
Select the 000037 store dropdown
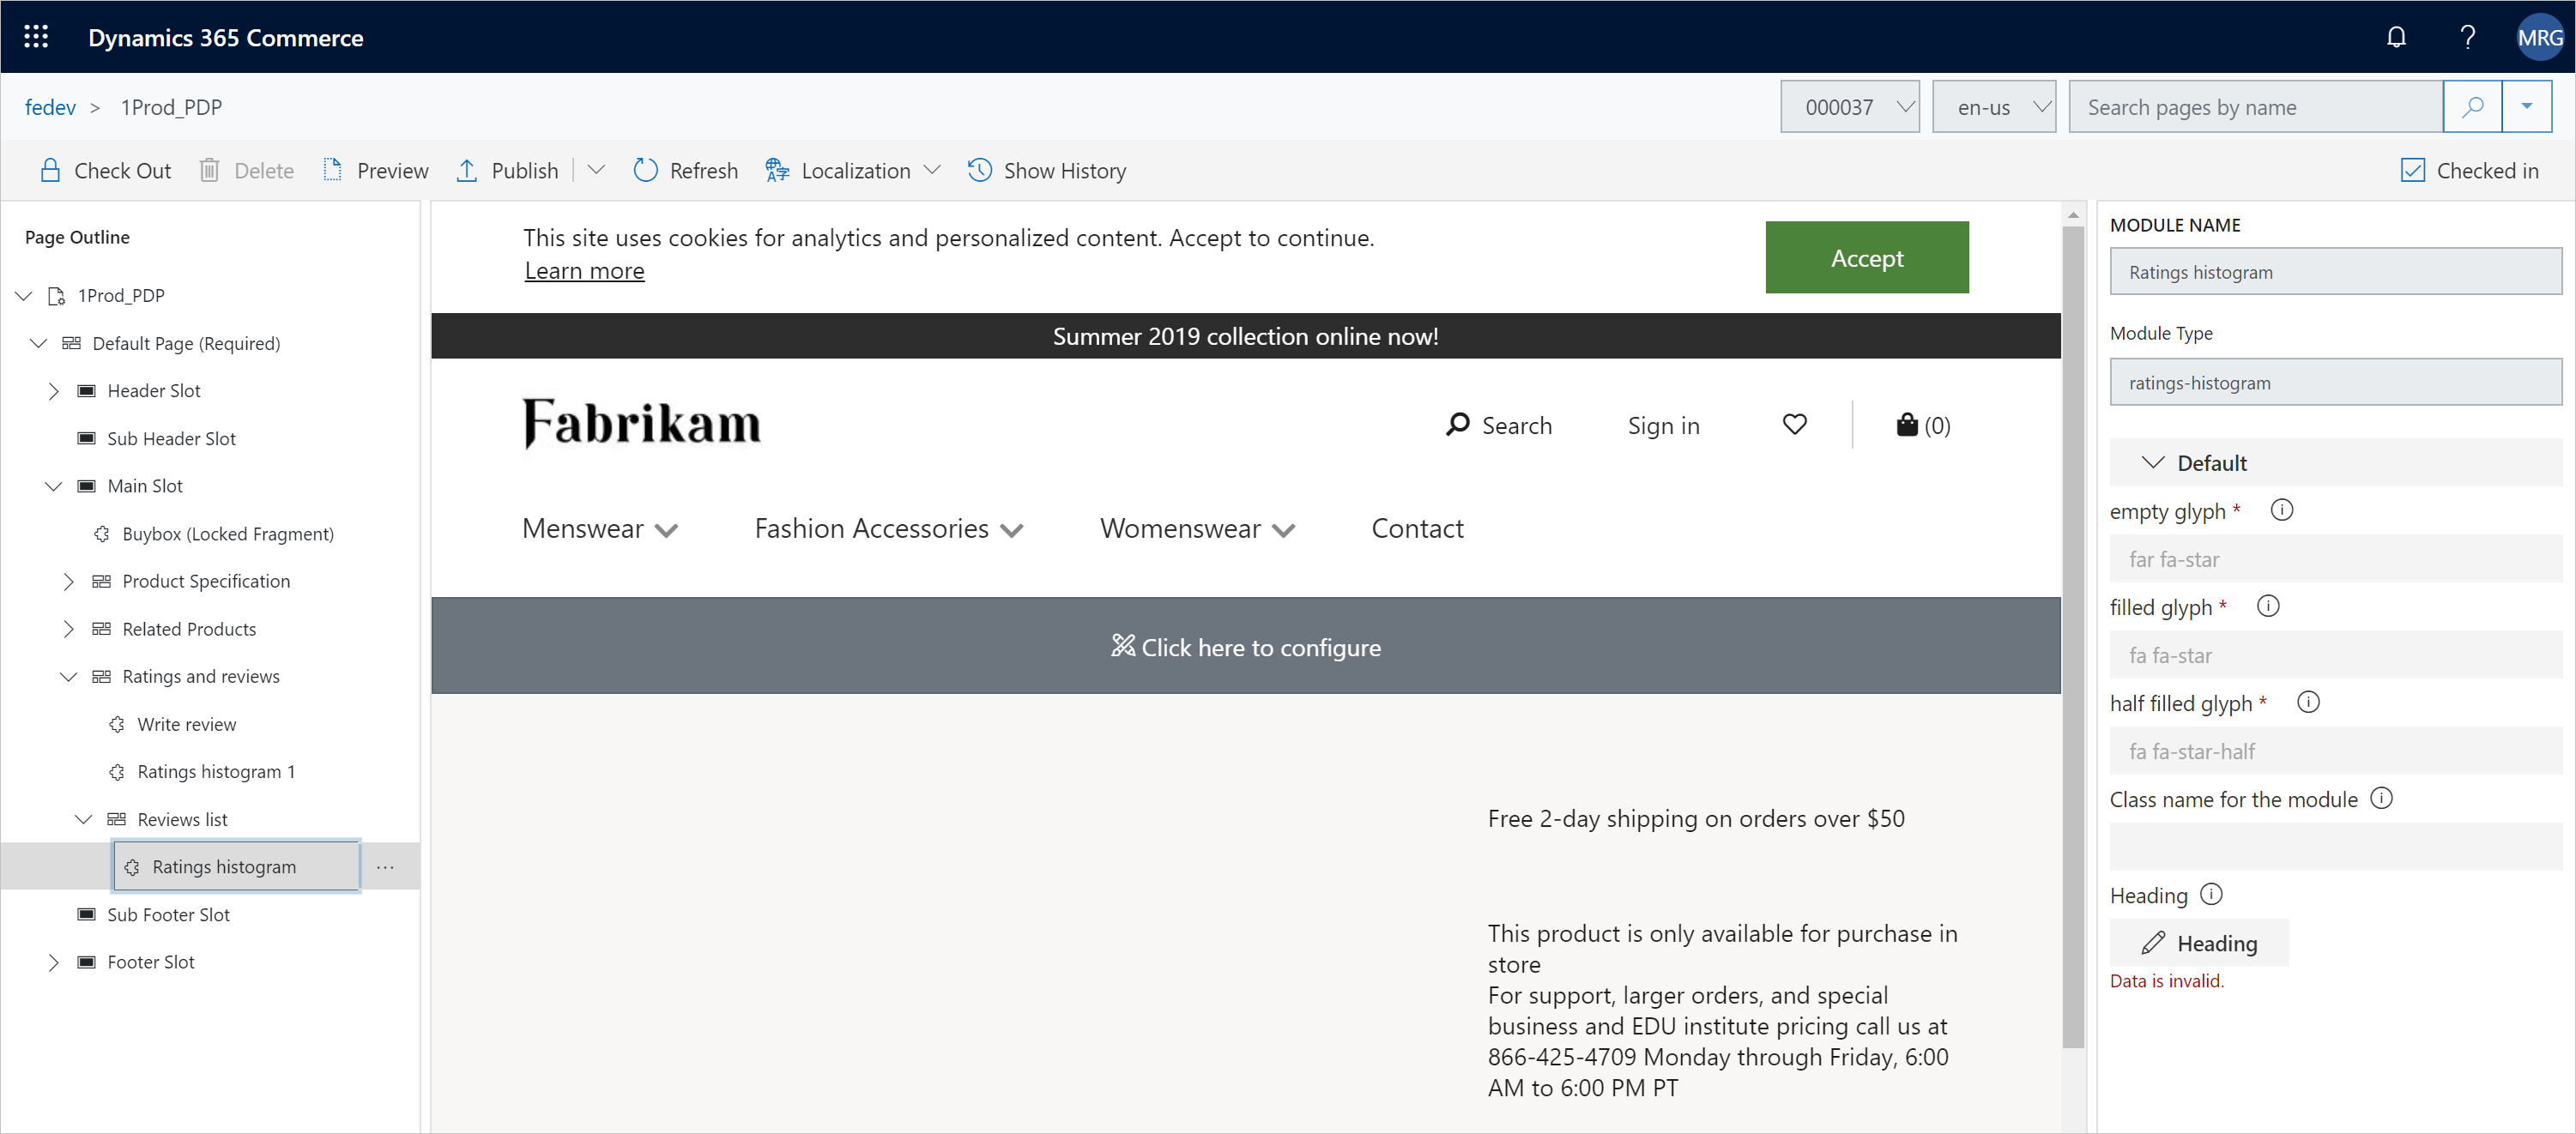tap(1853, 106)
